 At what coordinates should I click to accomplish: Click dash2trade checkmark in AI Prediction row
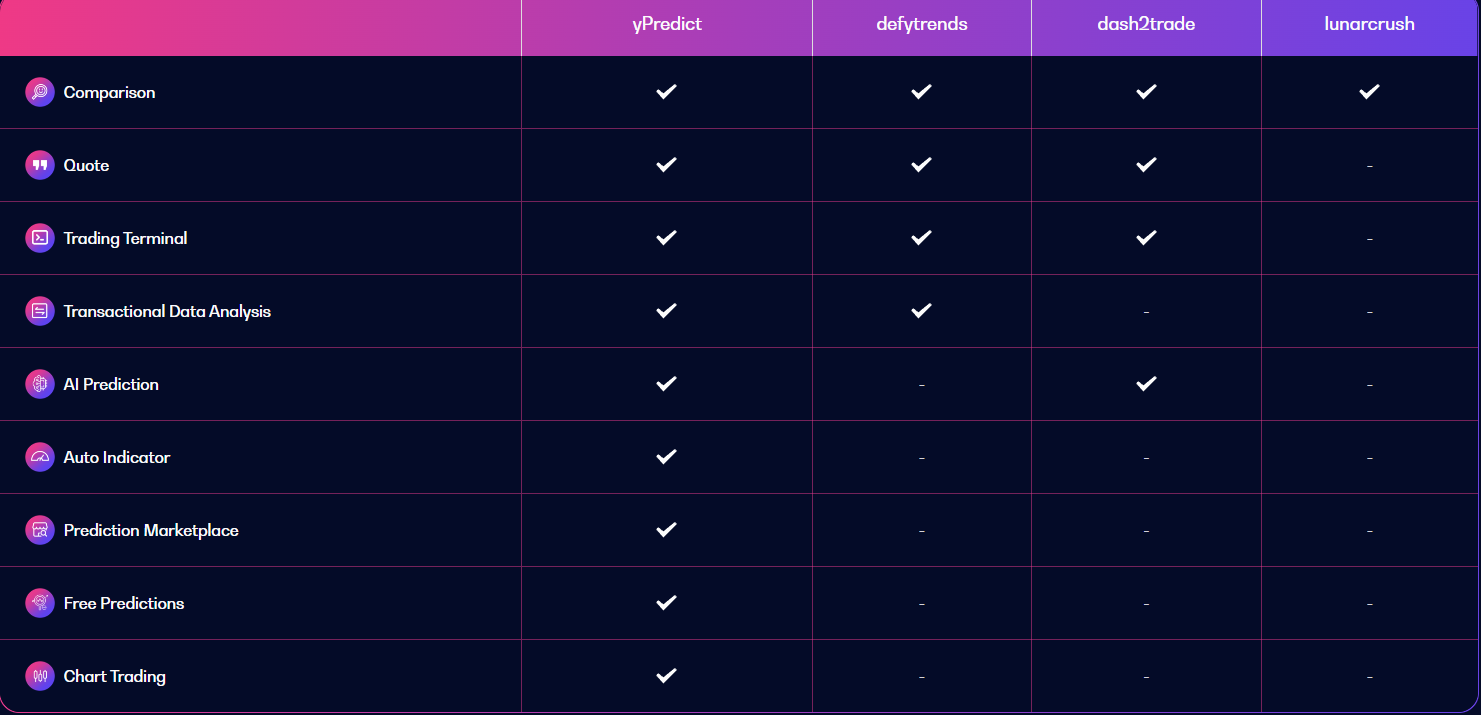pos(1146,383)
